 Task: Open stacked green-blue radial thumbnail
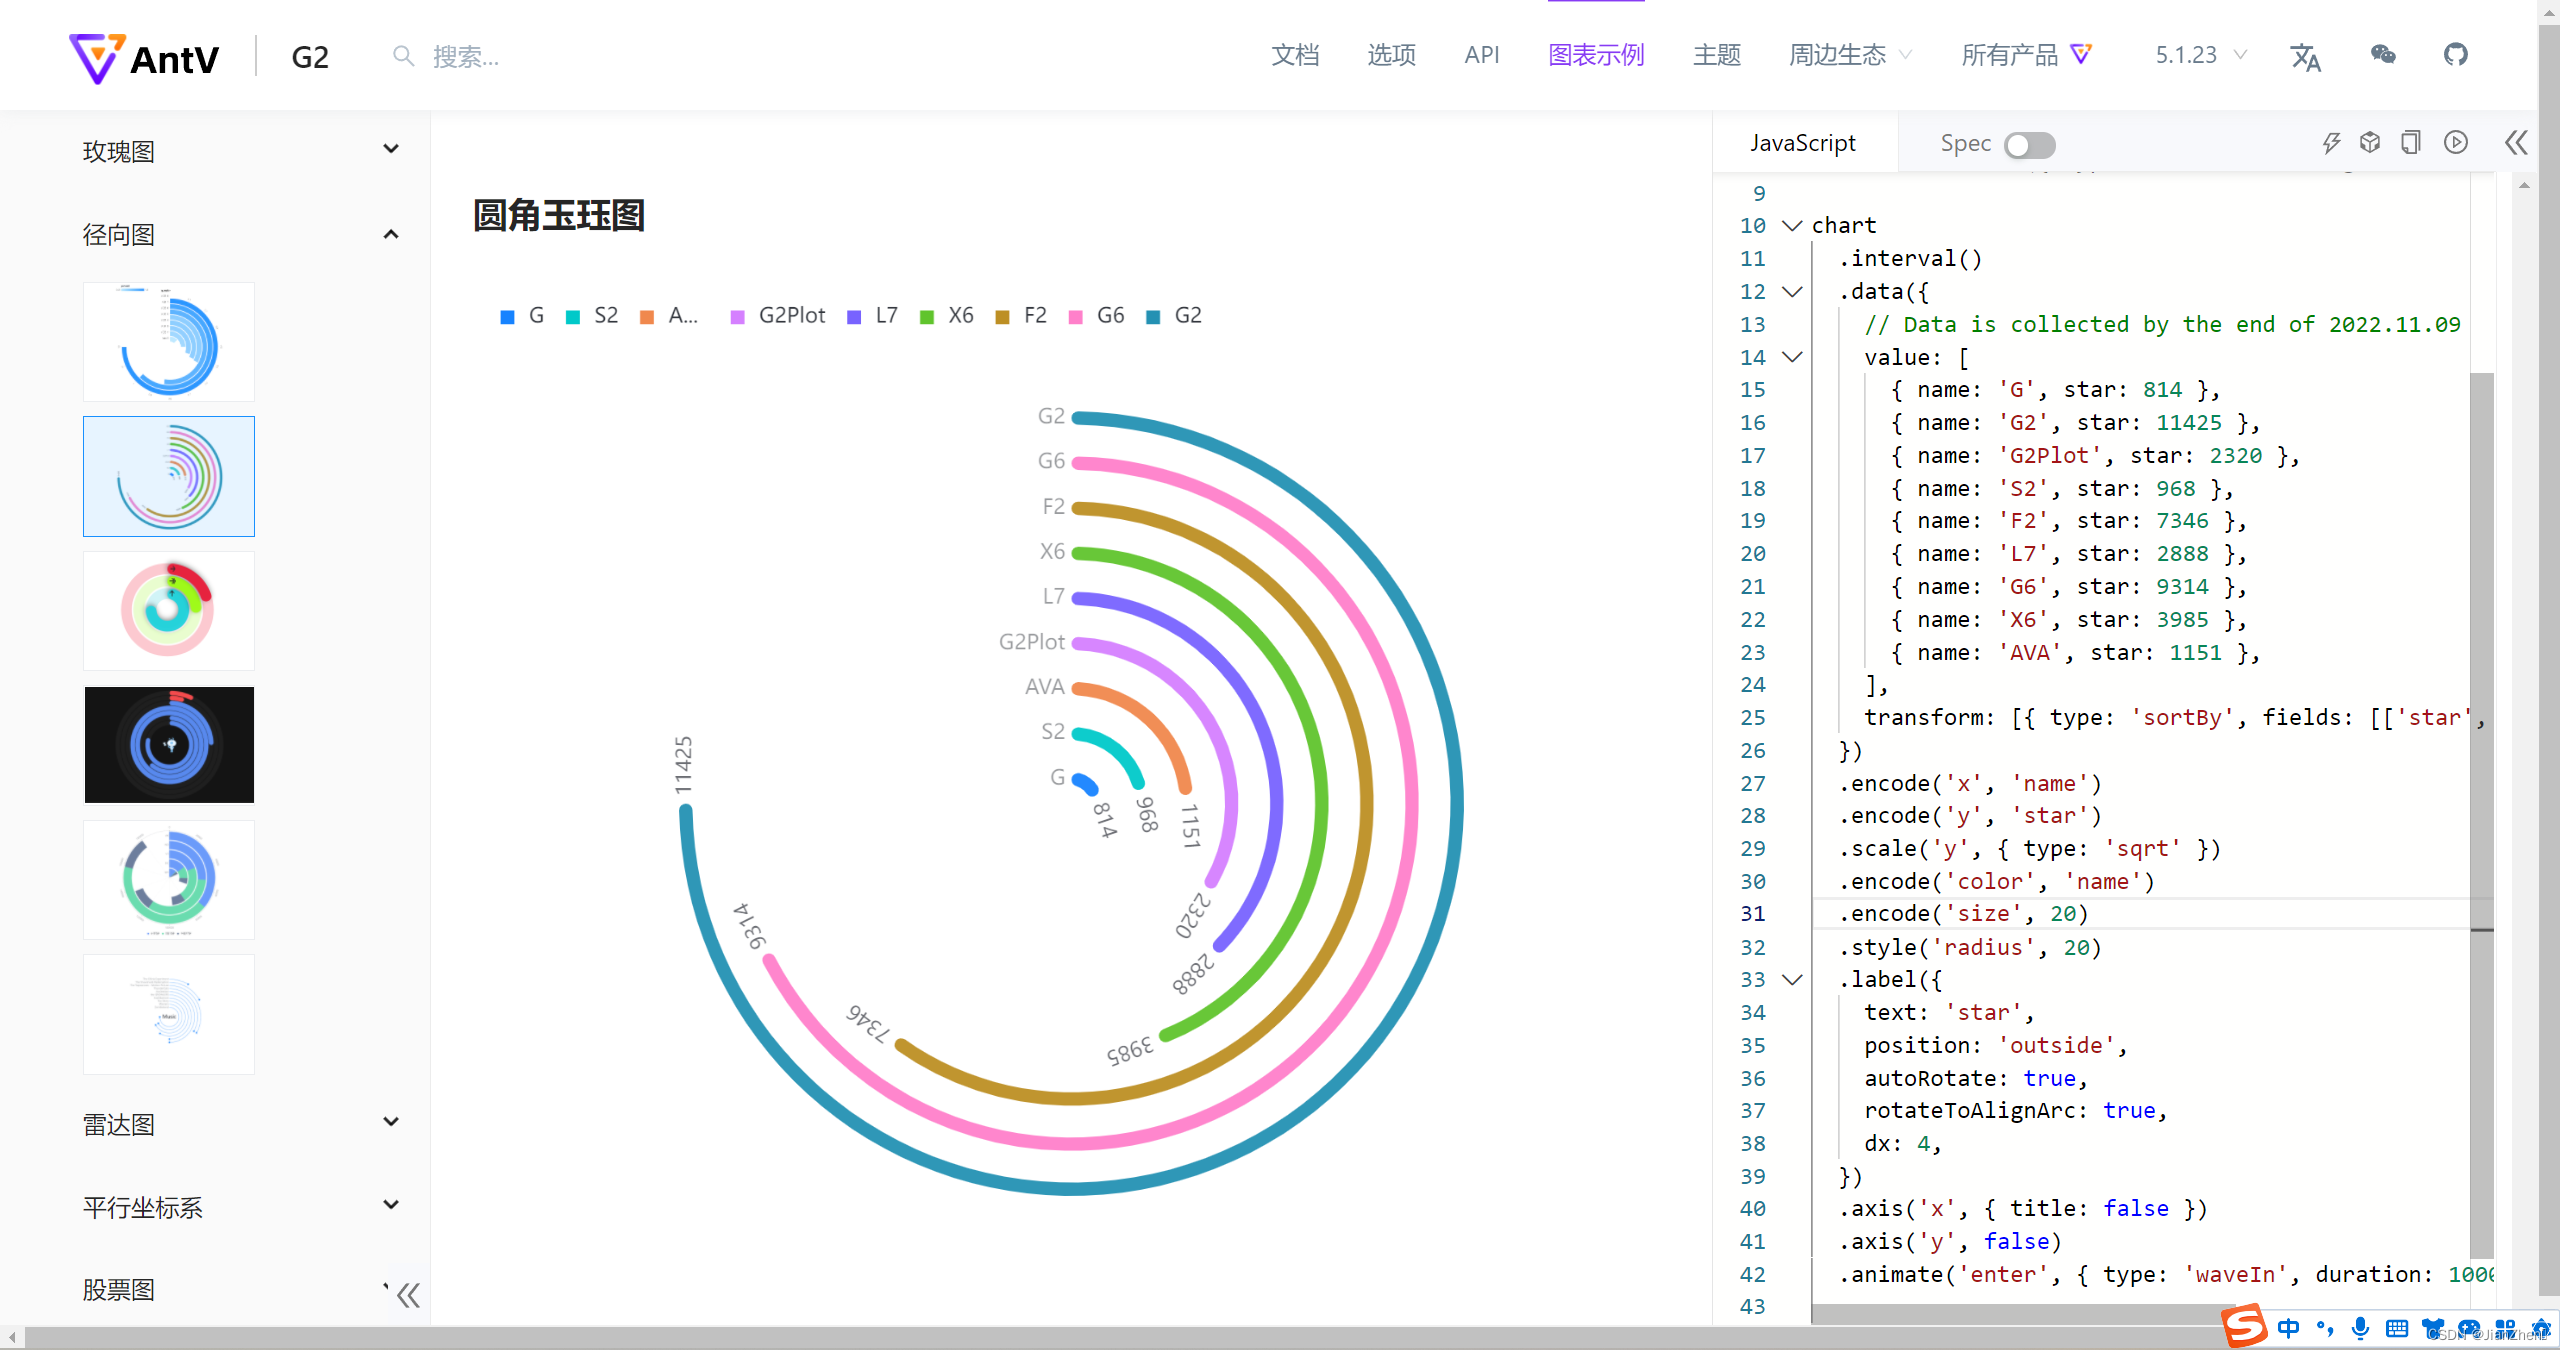coord(169,880)
